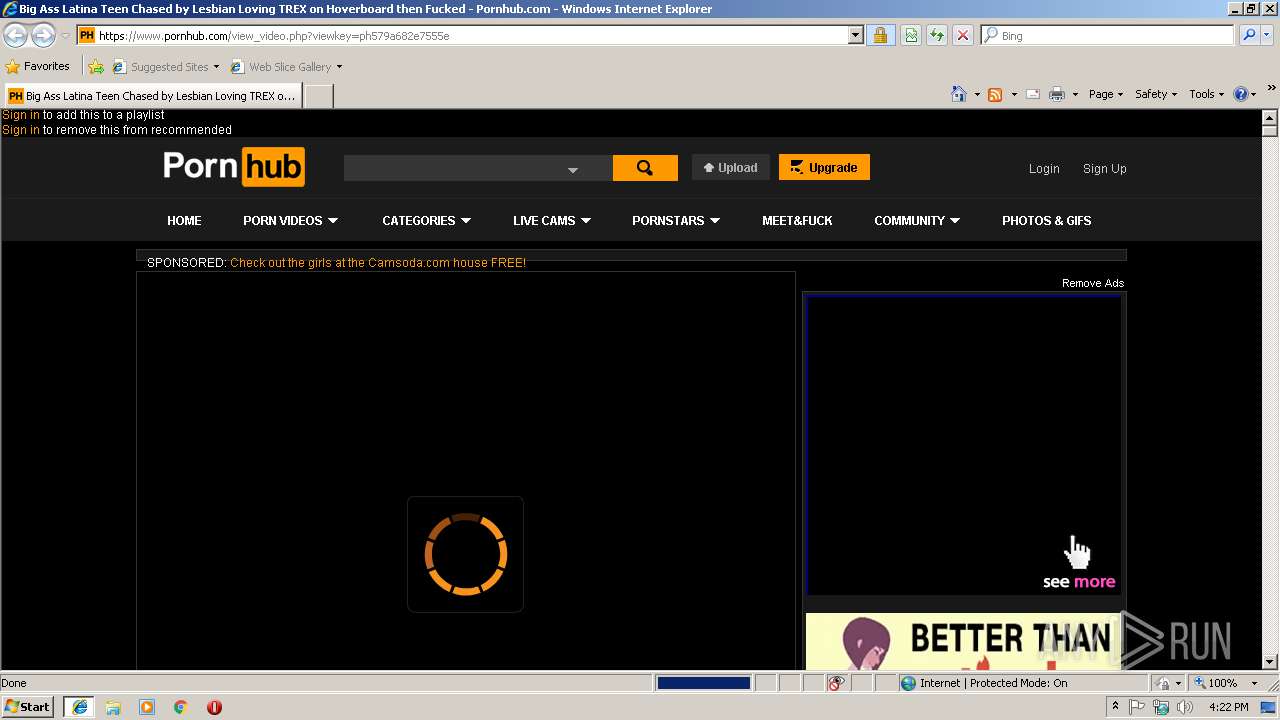
Task: Open the CATEGORIES navigation menu
Action: pyautogui.click(x=426, y=220)
